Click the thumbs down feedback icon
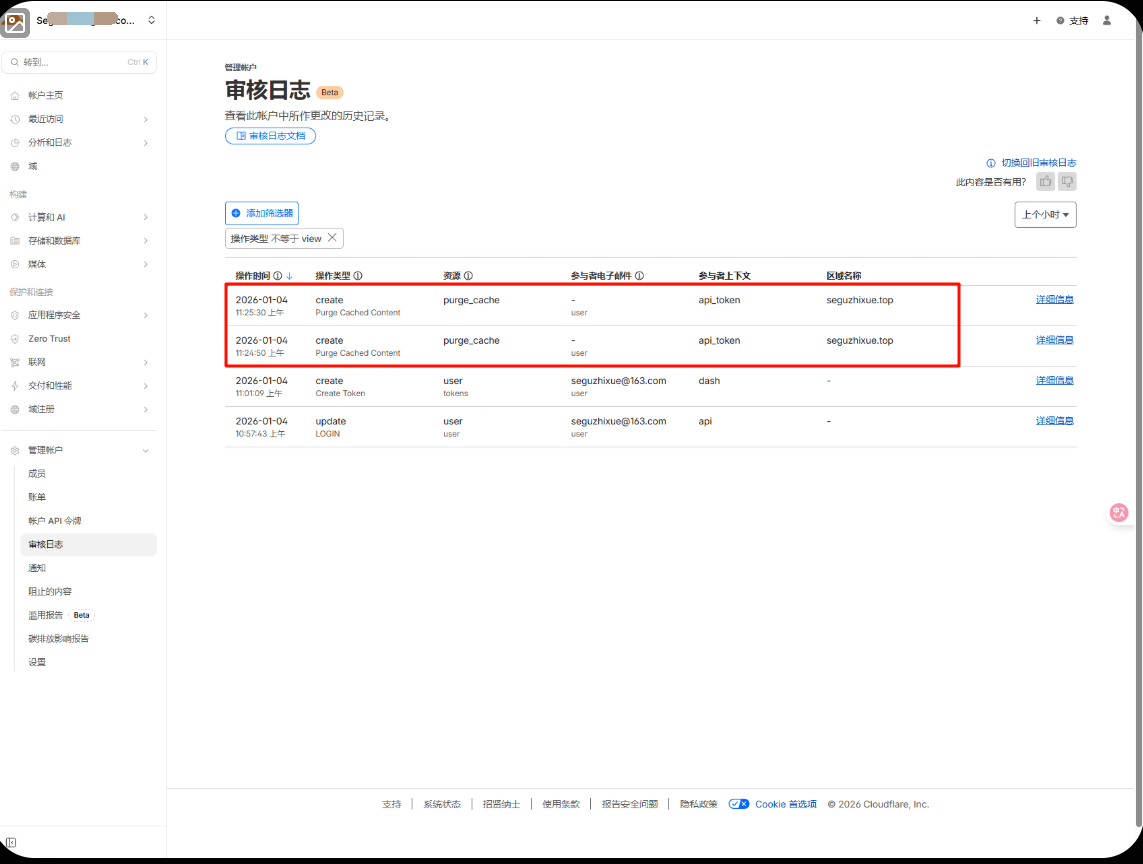Viewport: 1143px width, 864px height. tap(1067, 181)
